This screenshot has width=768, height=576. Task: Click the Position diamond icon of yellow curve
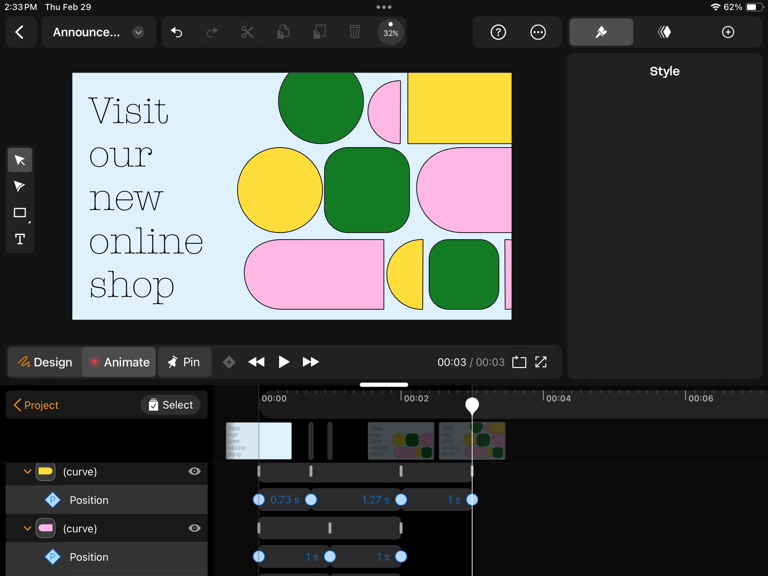[52, 500]
